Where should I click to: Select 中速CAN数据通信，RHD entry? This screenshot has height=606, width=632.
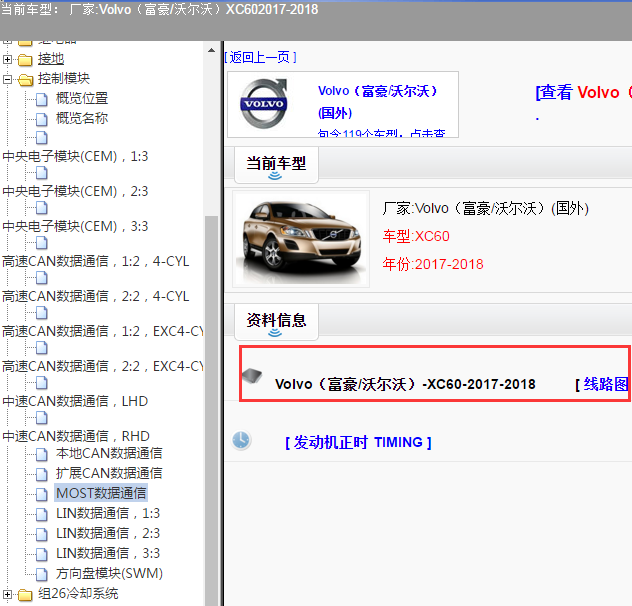[76, 436]
